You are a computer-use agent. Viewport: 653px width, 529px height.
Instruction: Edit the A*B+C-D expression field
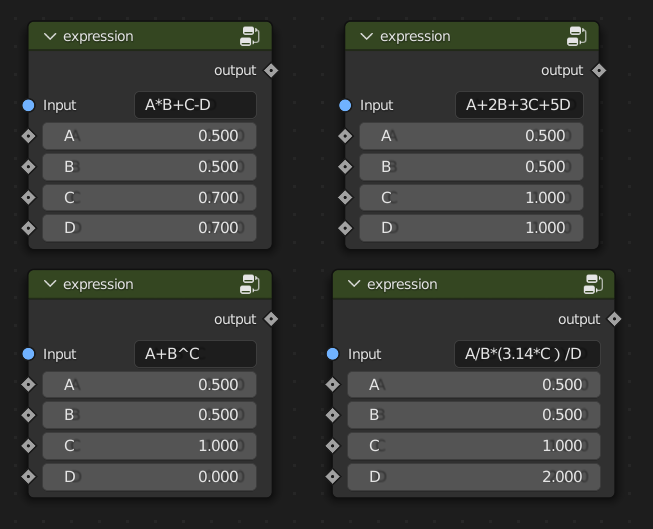coord(195,105)
